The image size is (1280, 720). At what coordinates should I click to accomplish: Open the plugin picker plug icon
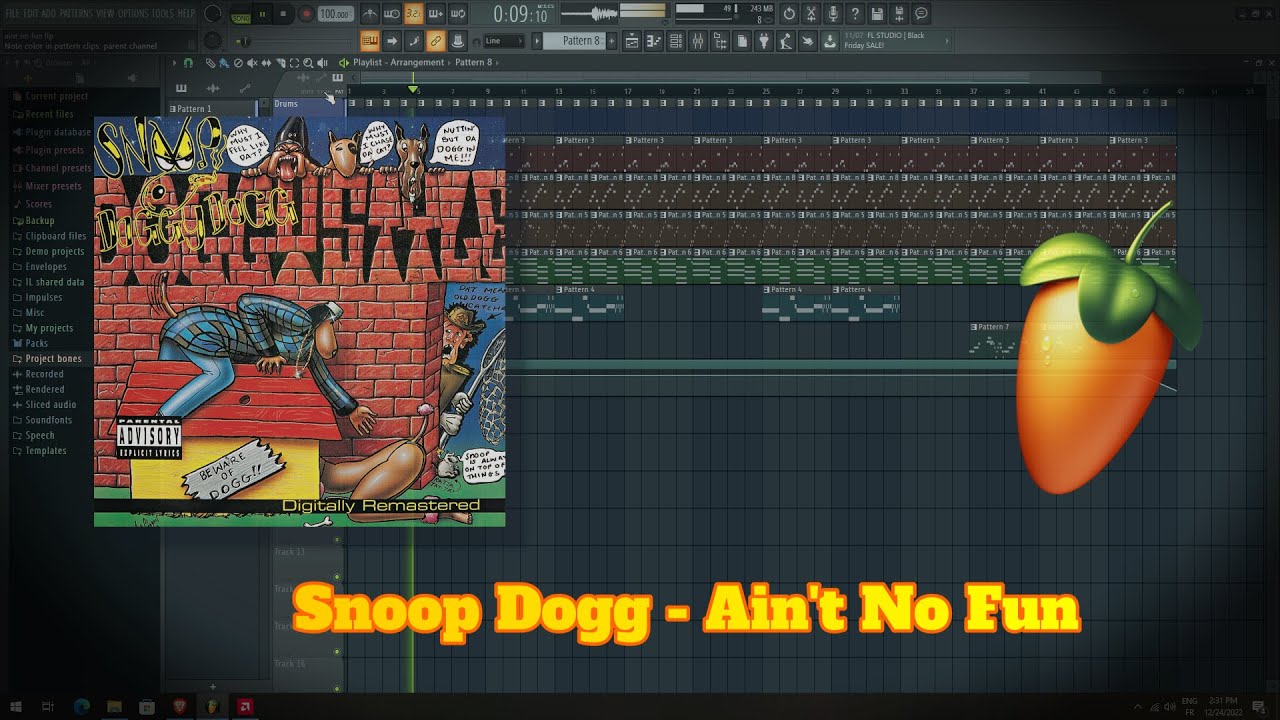click(764, 41)
